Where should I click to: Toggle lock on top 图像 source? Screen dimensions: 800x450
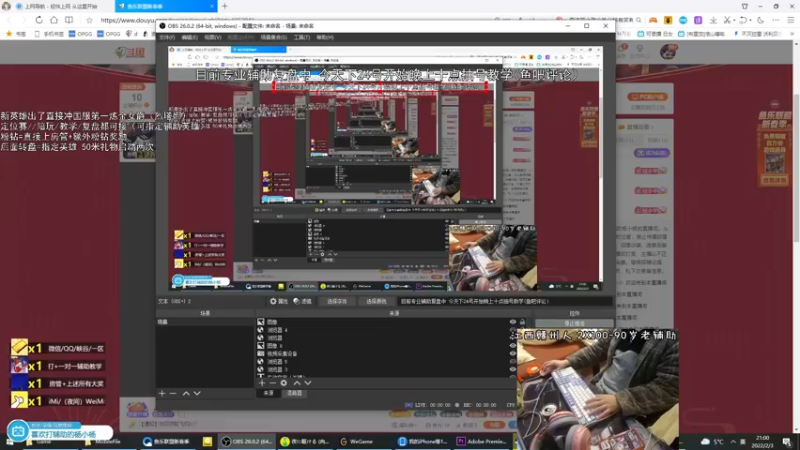[522, 322]
